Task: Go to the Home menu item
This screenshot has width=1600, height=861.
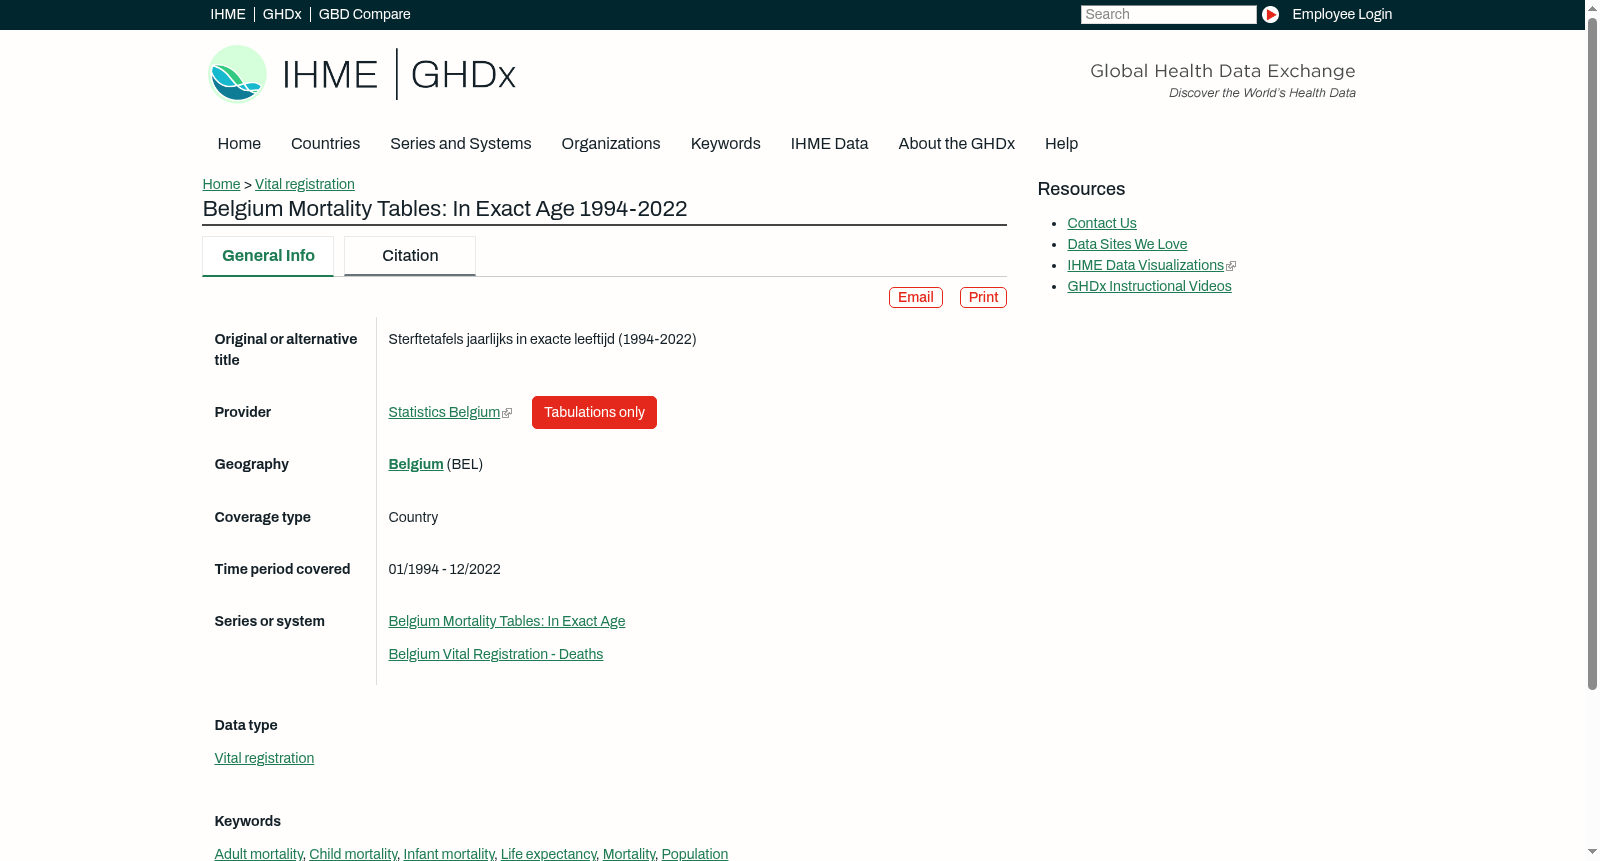Action: click(239, 144)
